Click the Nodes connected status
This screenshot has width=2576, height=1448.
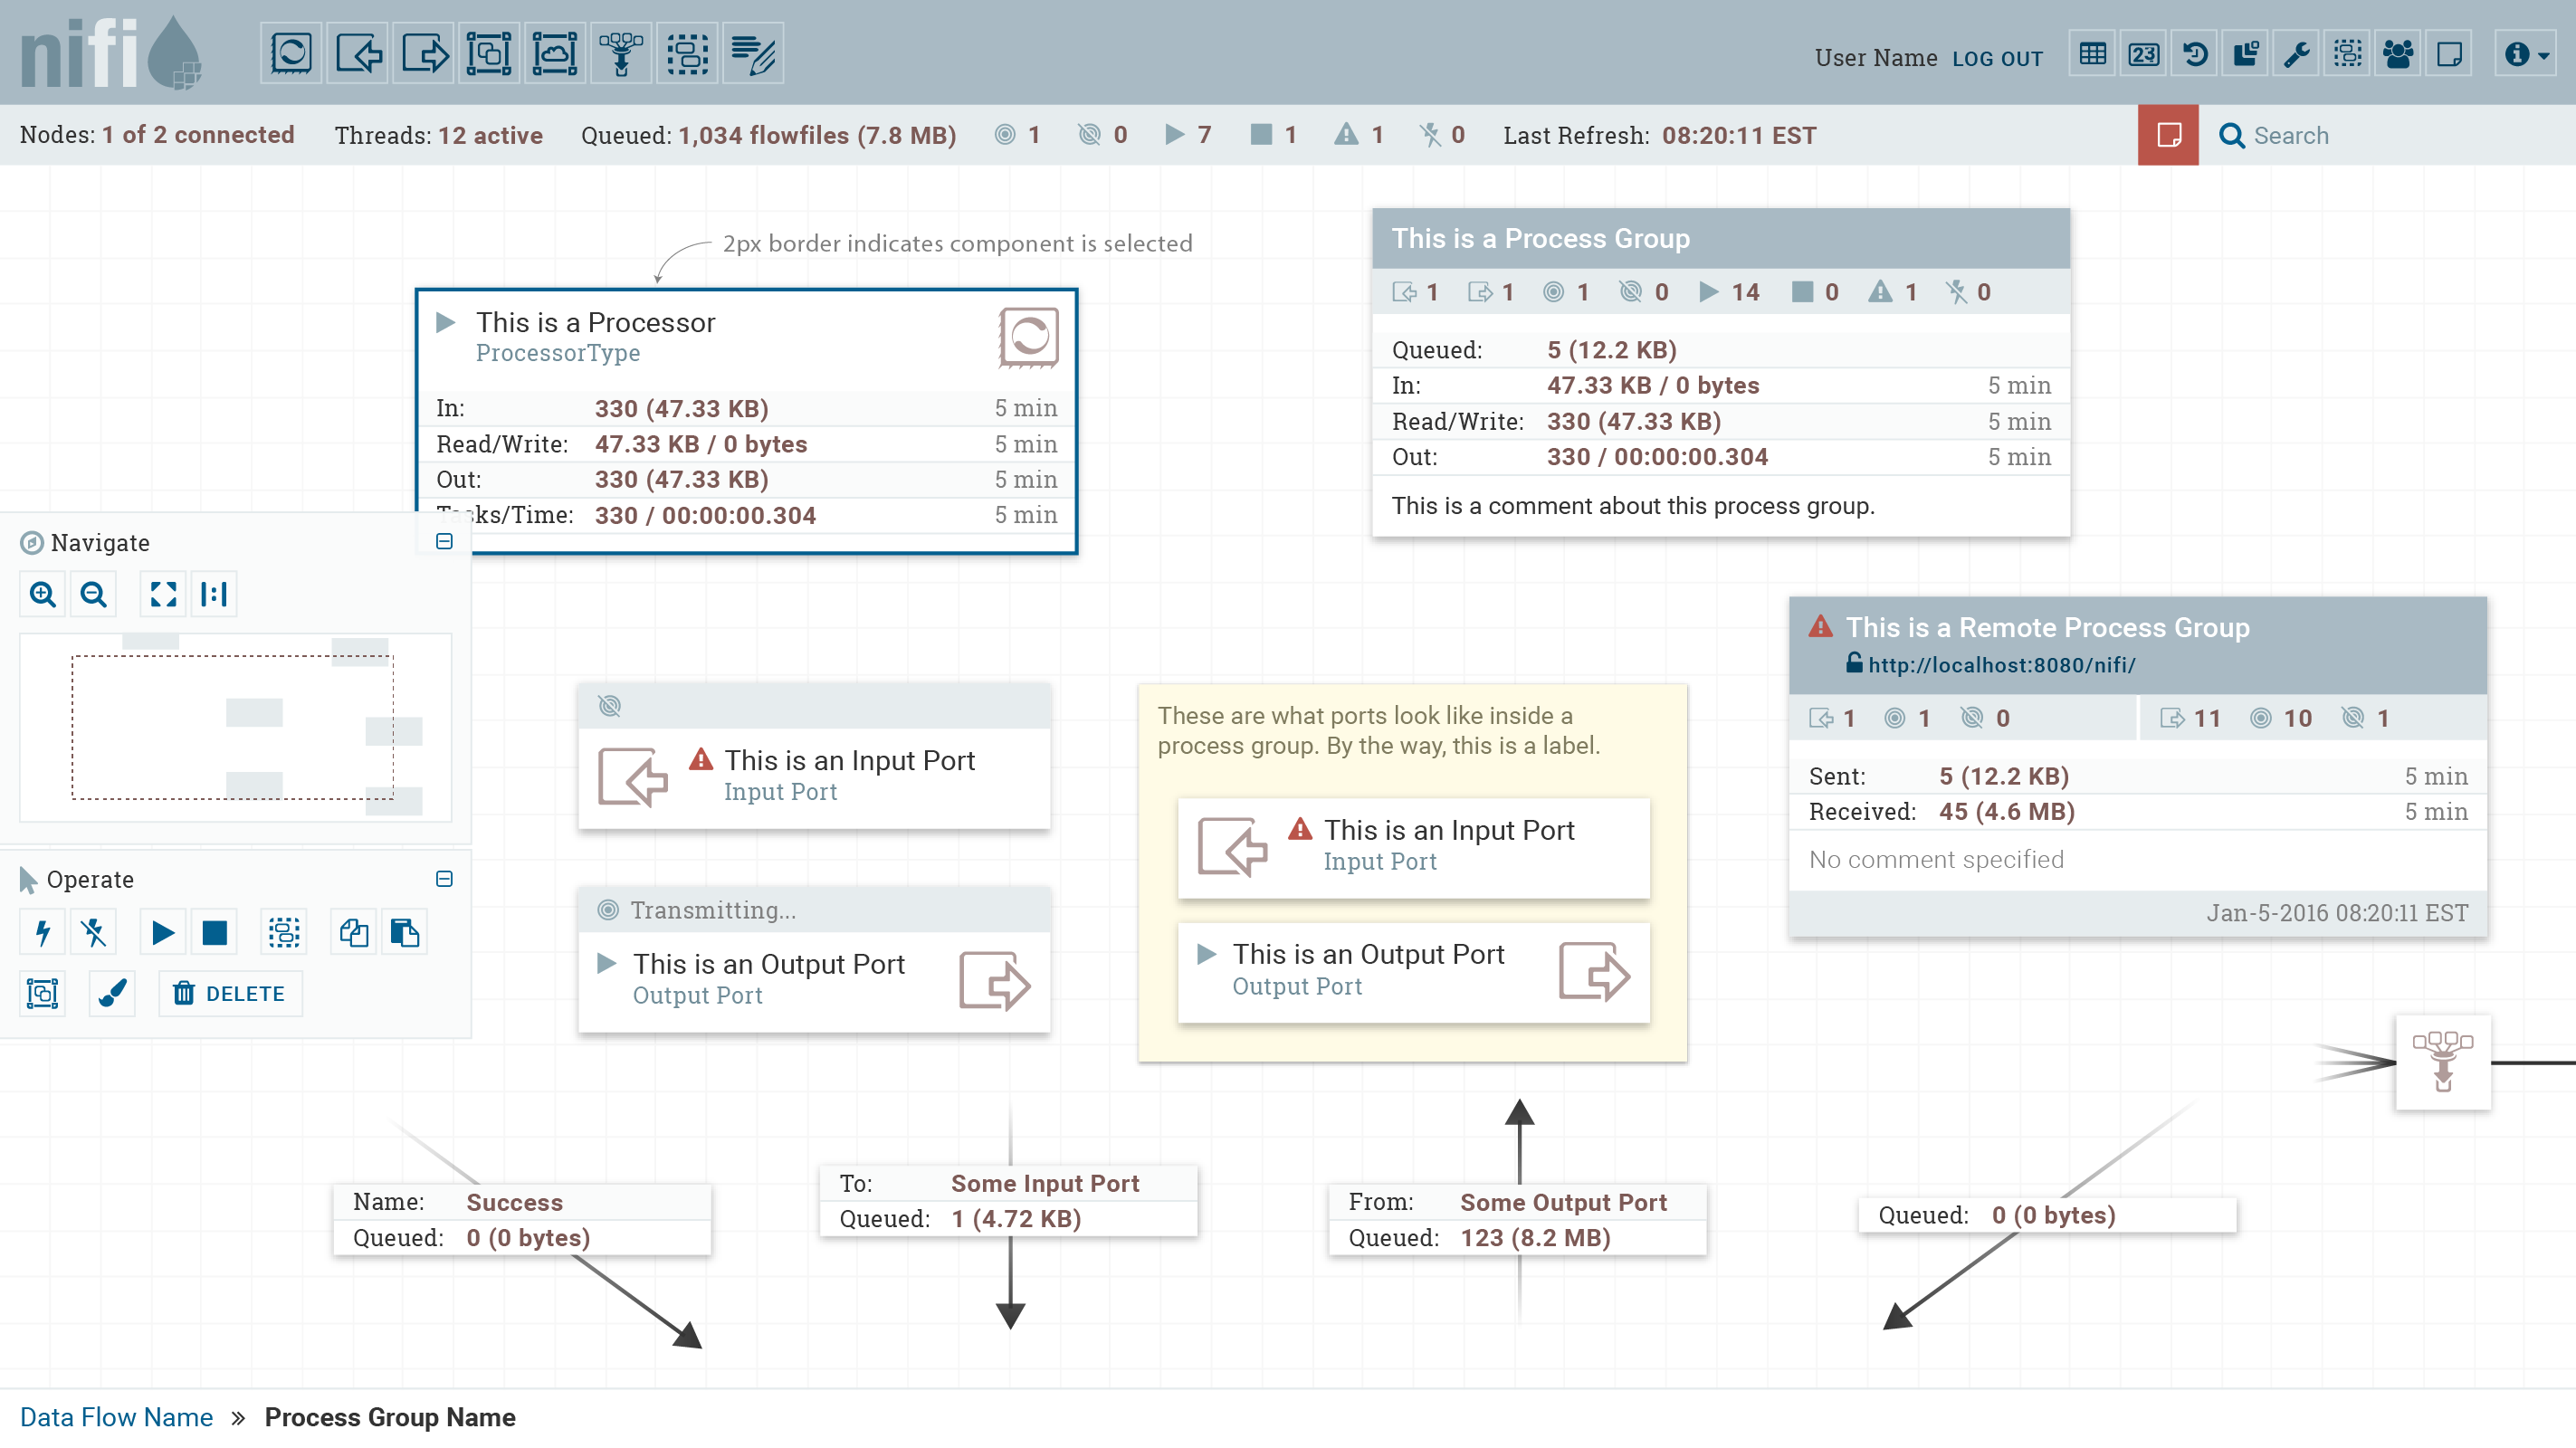[157, 135]
